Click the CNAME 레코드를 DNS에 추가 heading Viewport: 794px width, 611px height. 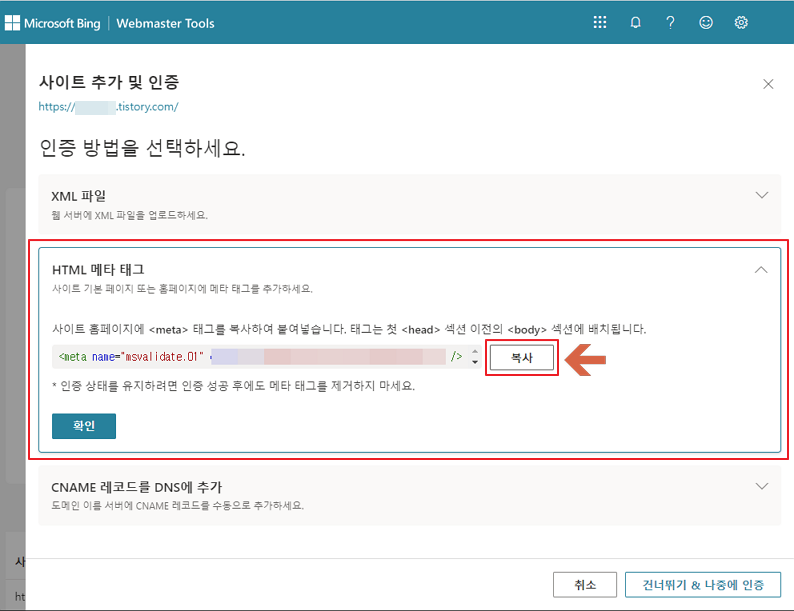click(x=136, y=487)
